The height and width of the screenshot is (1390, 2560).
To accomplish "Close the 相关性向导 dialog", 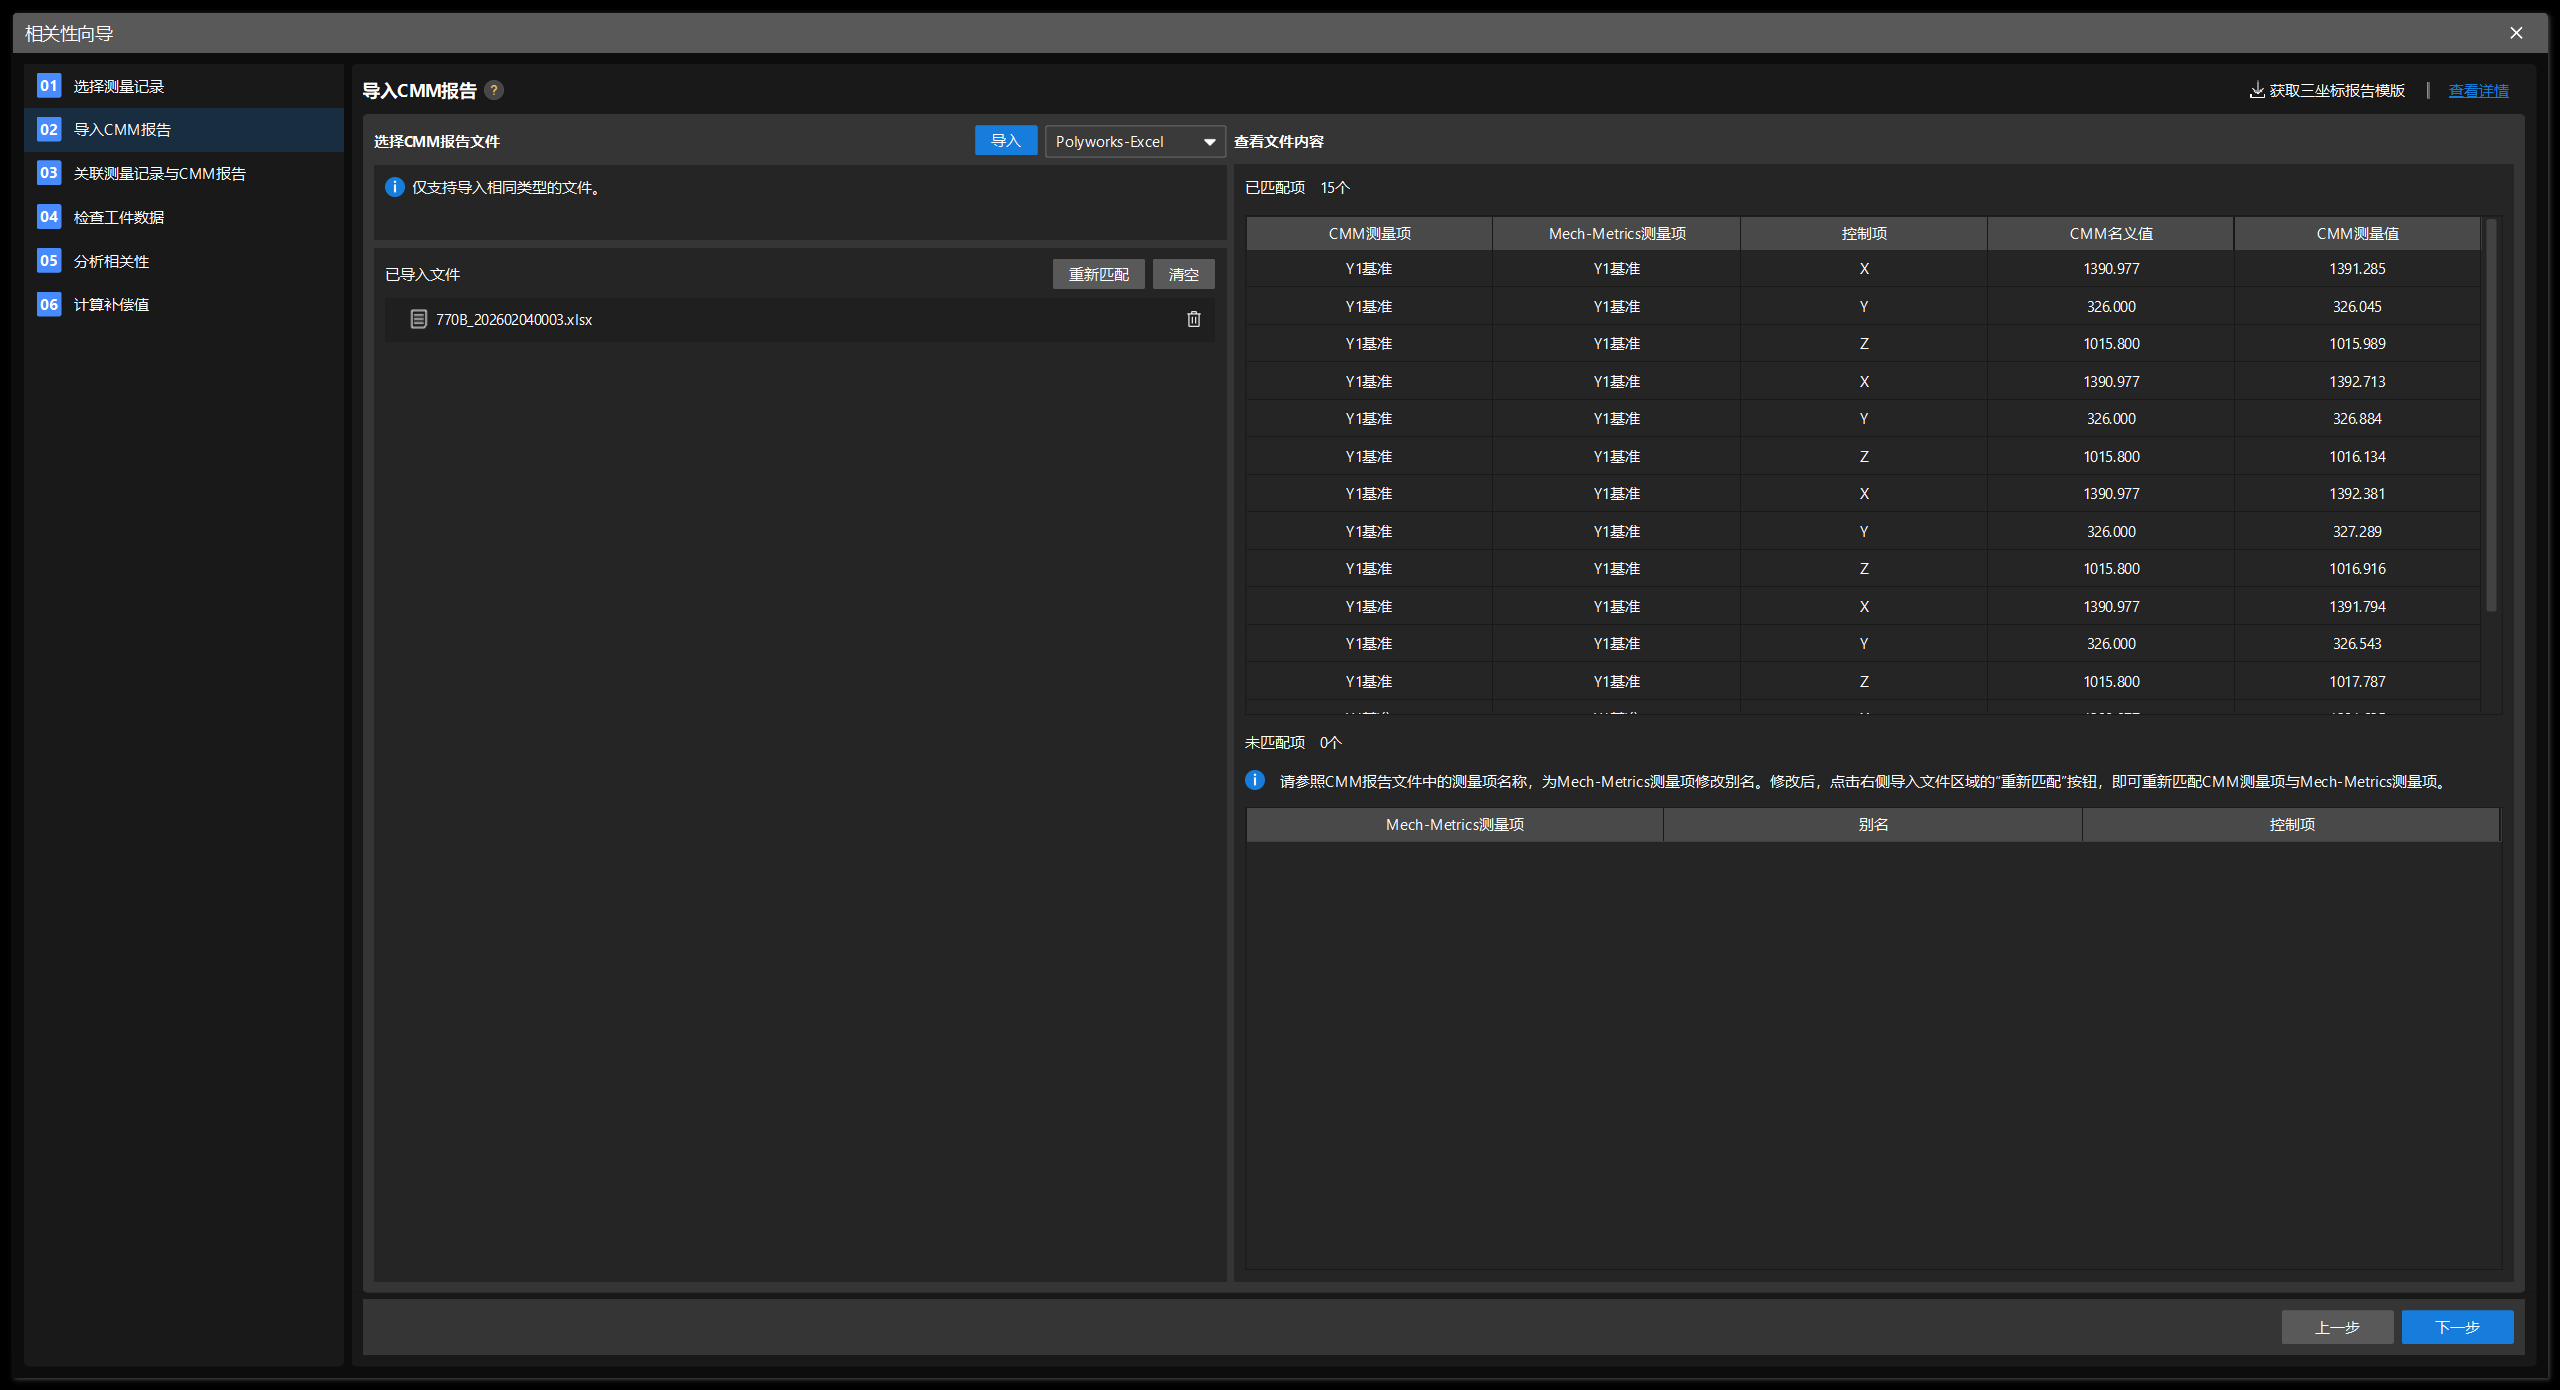I will coord(2515,32).
